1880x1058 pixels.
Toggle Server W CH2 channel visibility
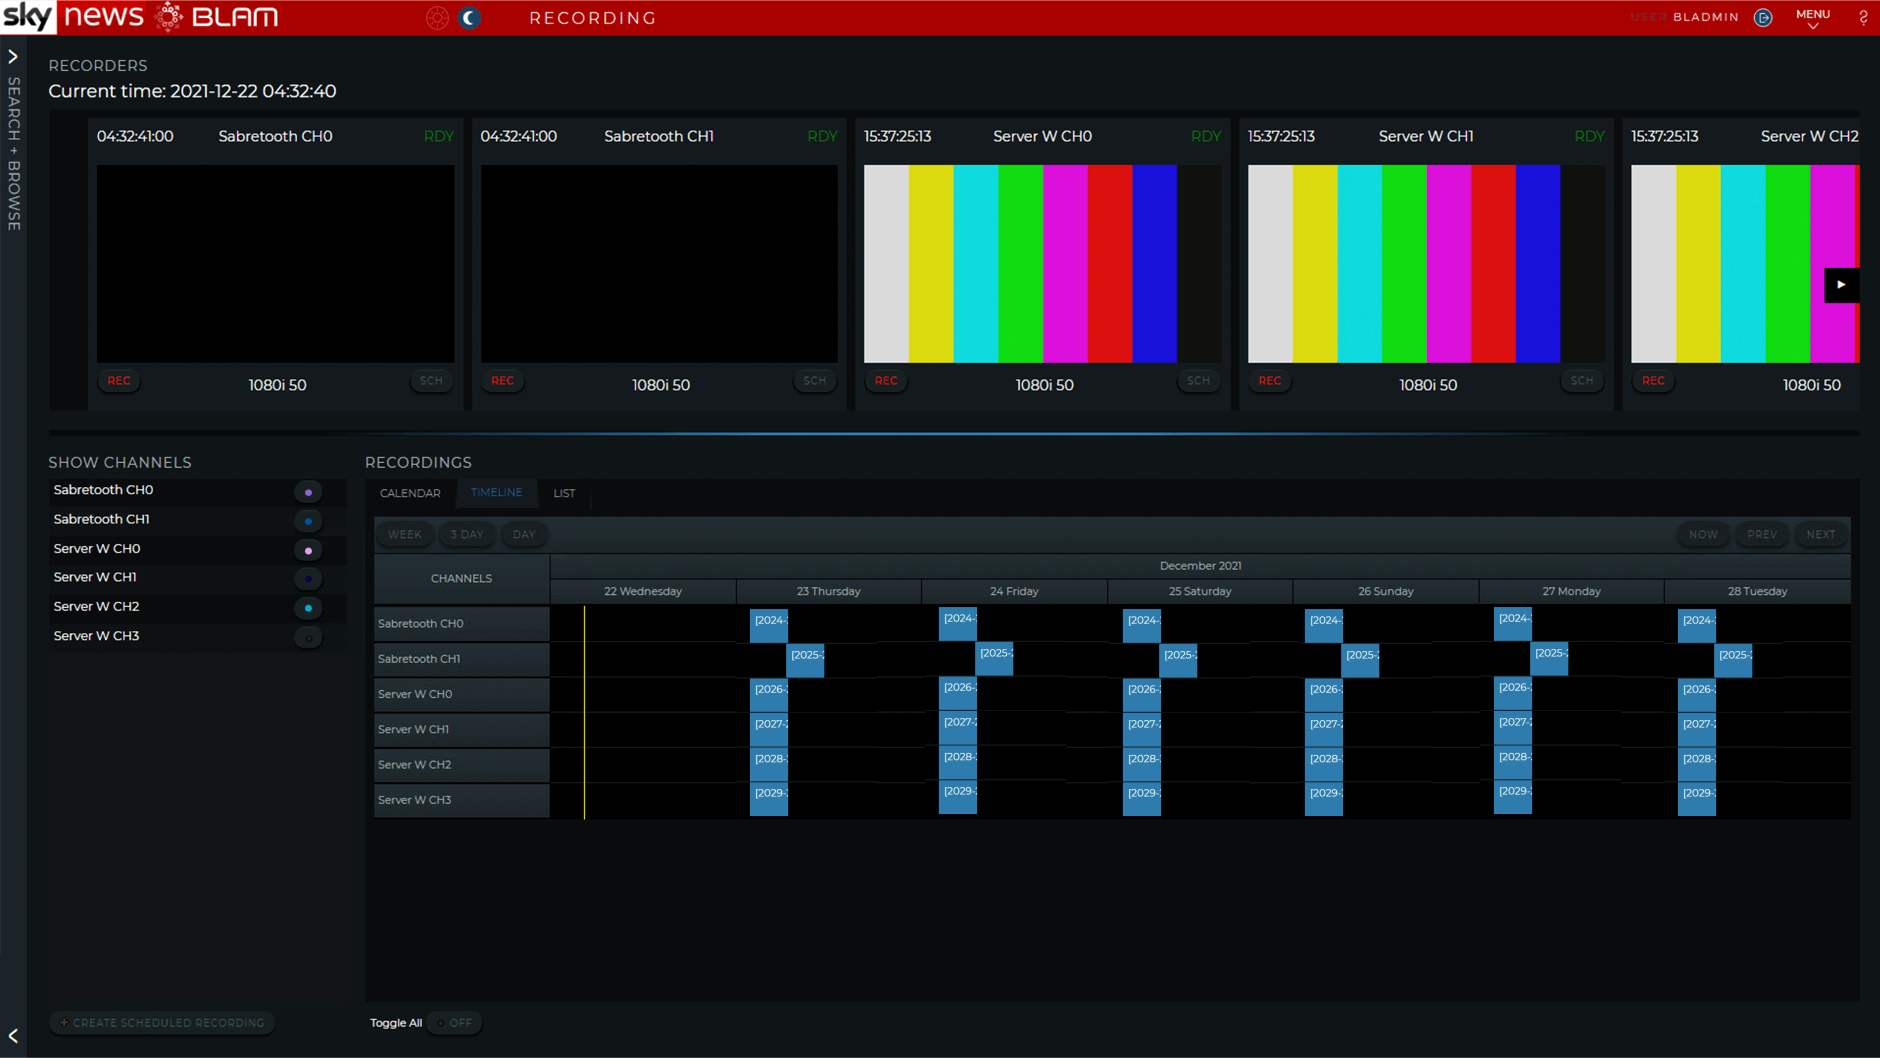[308, 608]
